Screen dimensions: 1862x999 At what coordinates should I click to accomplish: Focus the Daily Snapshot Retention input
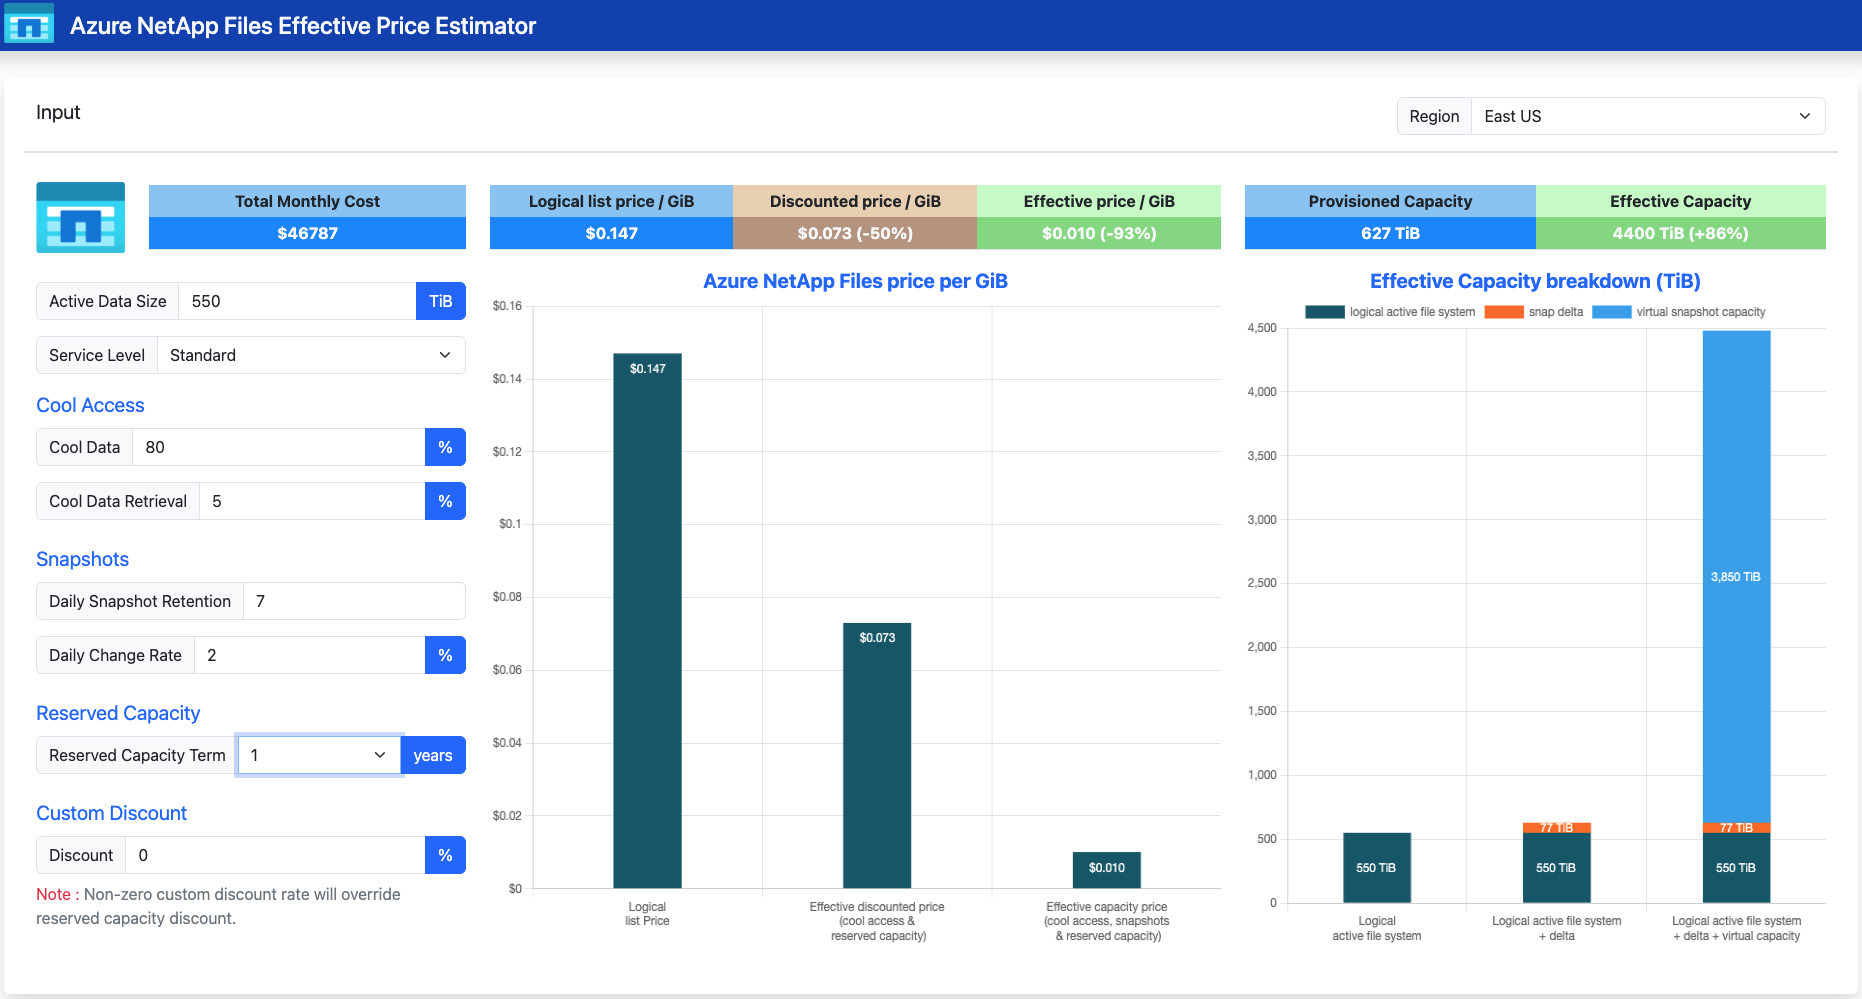pyautogui.click(x=354, y=601)
